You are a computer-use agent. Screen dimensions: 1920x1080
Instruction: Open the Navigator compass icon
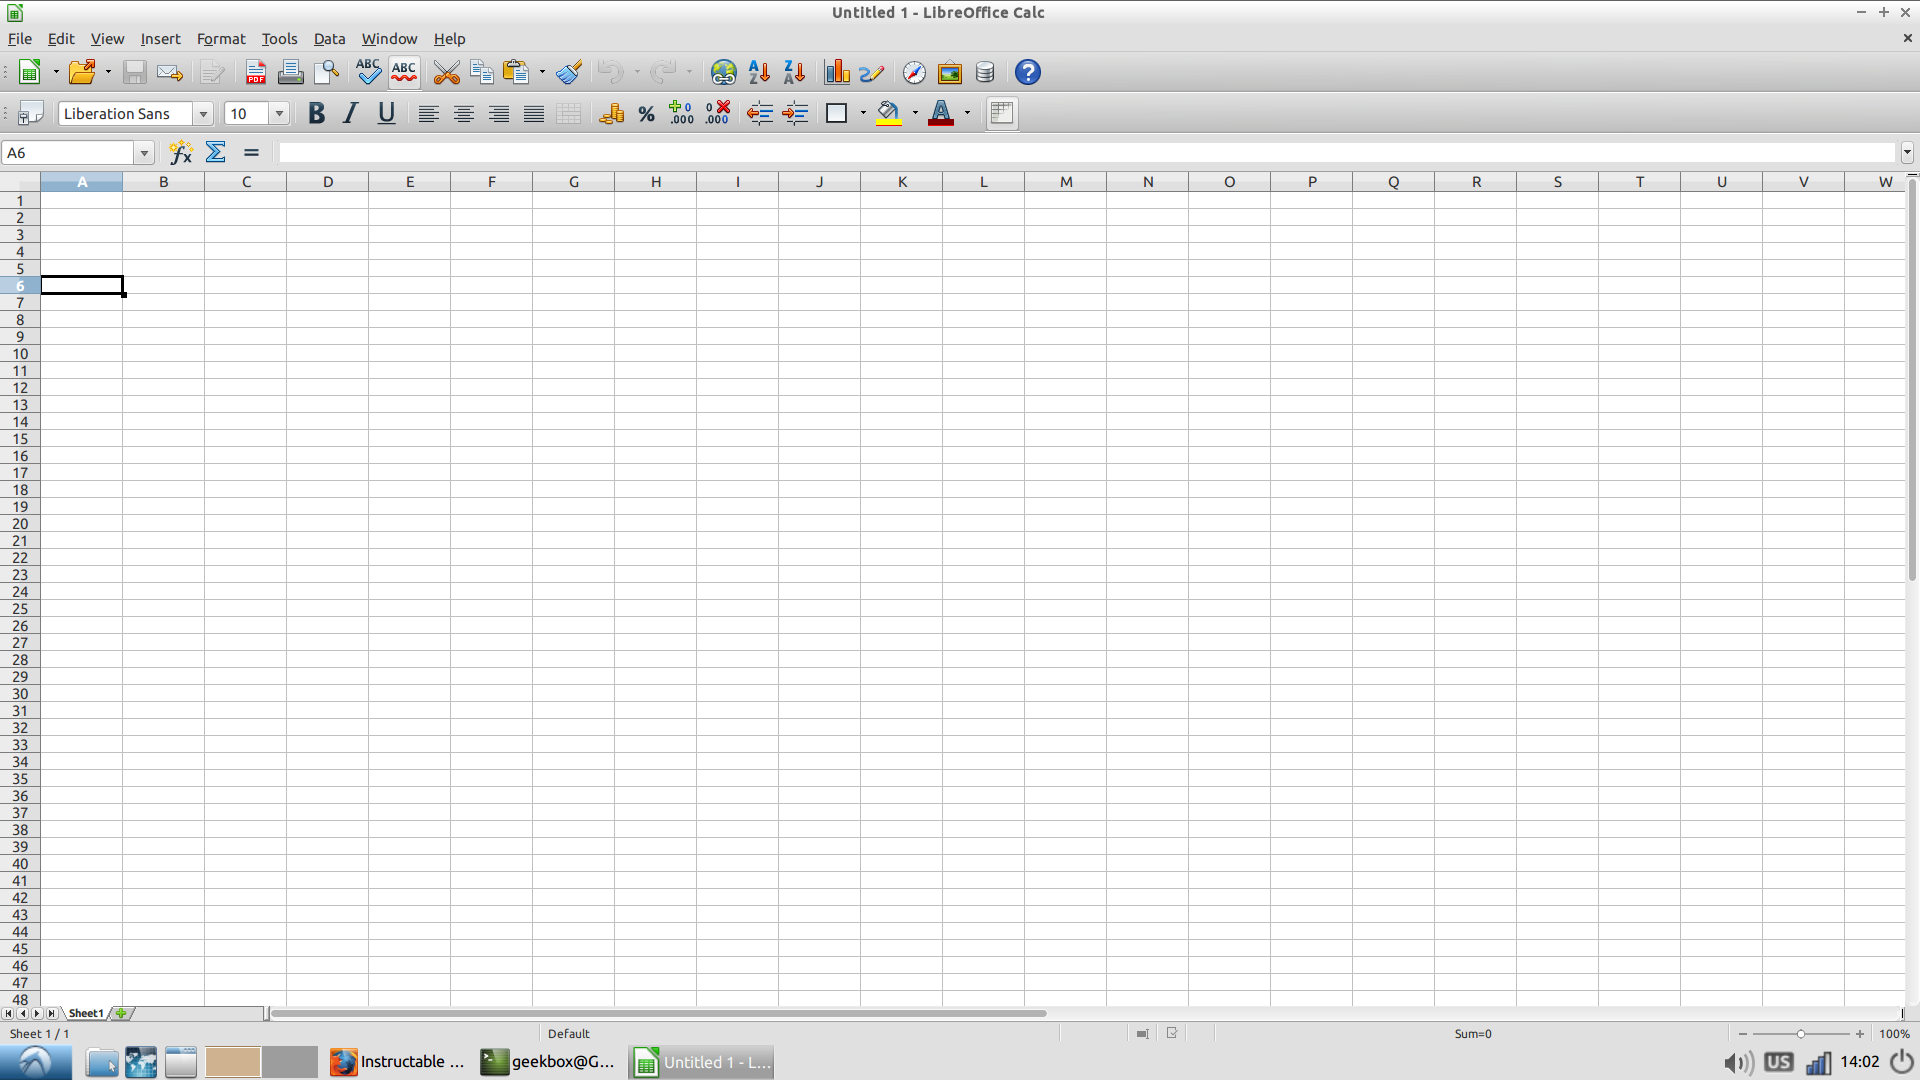click(x=914, y=72)
